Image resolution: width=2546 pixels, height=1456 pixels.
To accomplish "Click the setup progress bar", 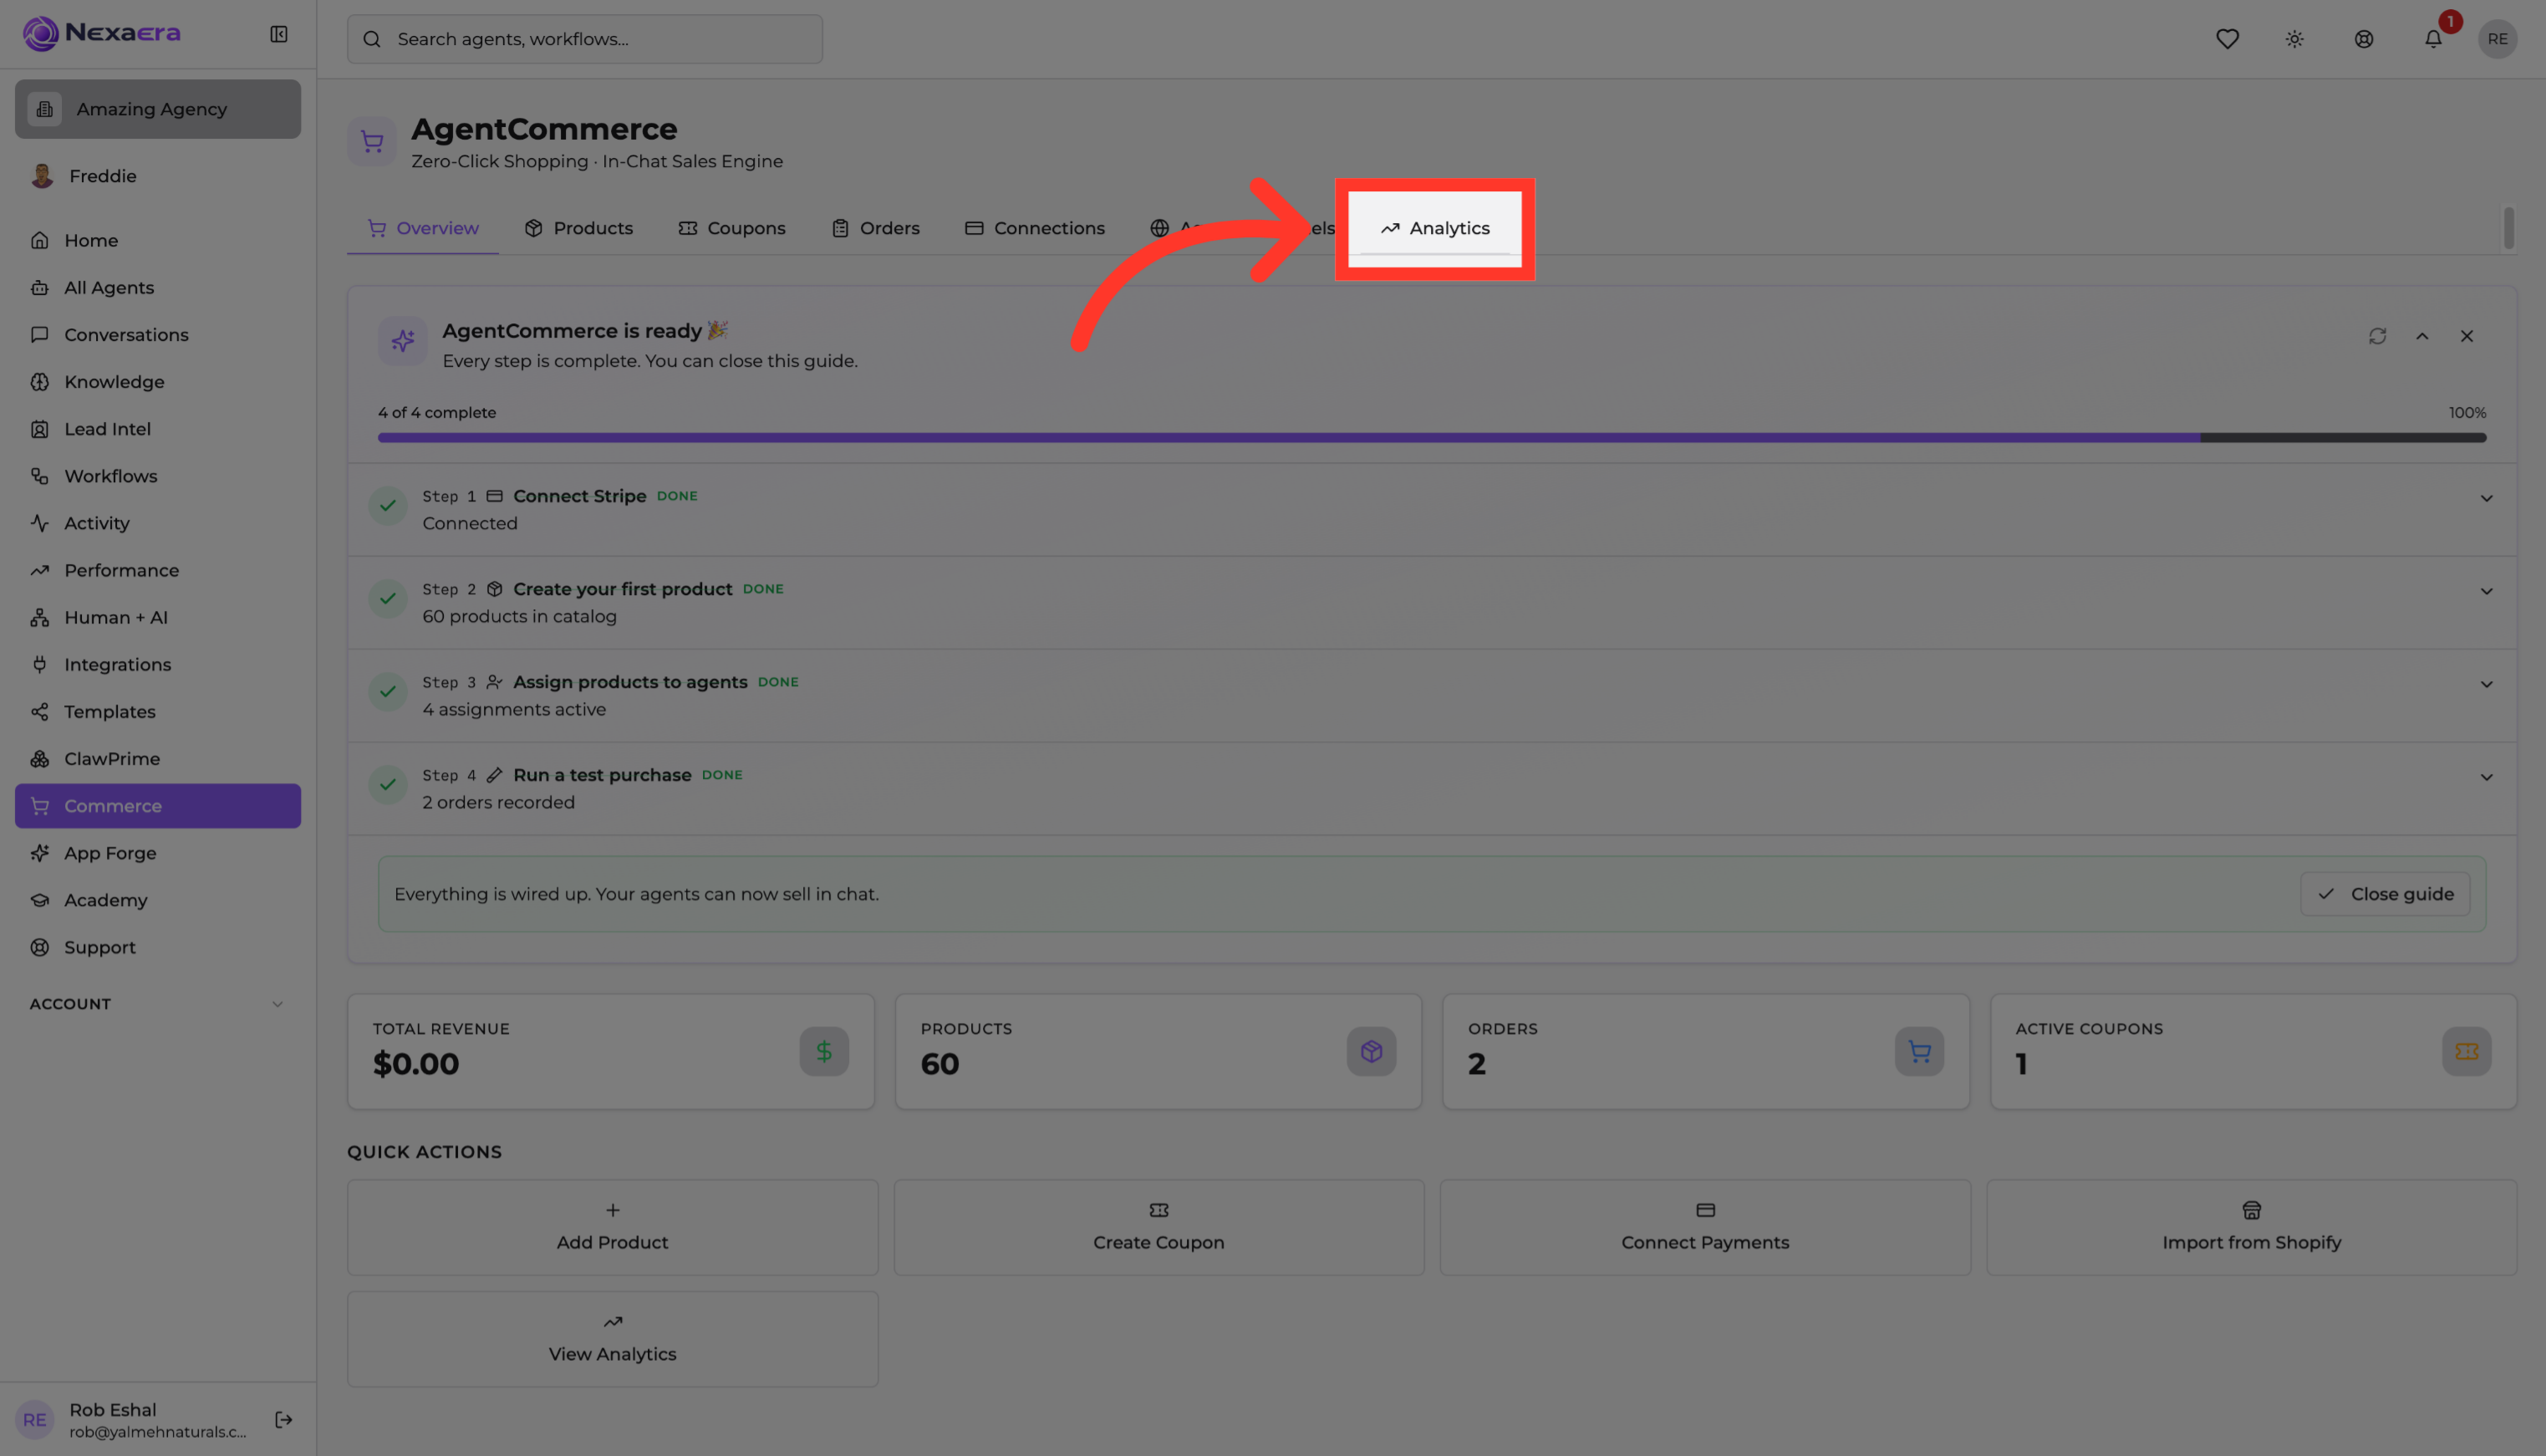I will 1432,437.
